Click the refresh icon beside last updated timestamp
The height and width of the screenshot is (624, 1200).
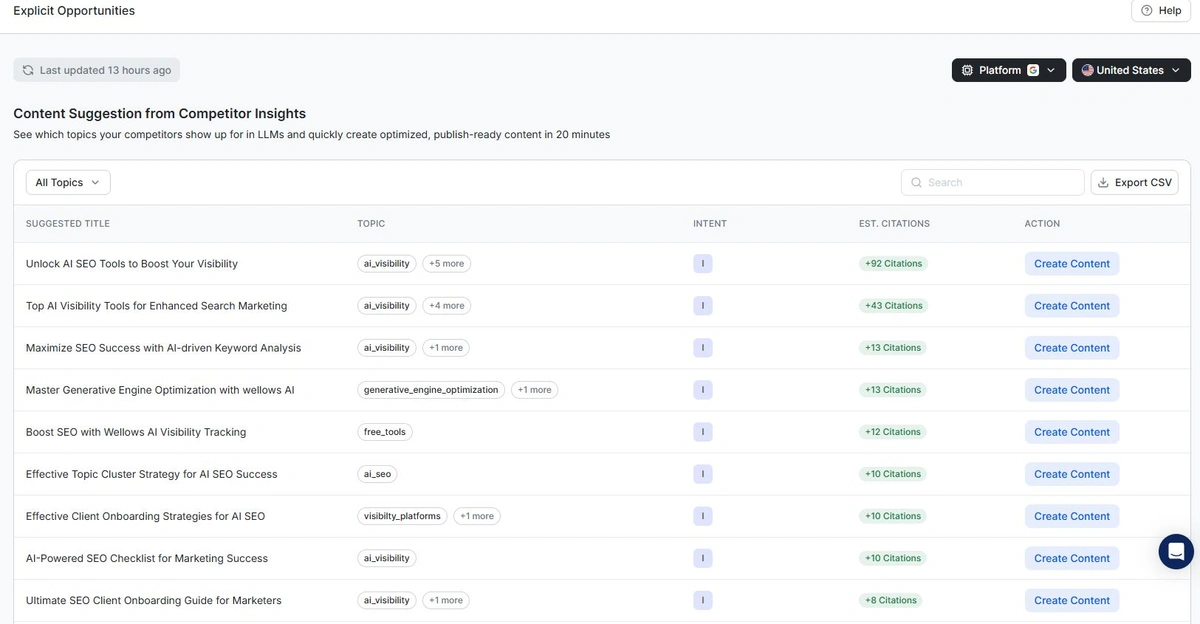tap(27, 69)
